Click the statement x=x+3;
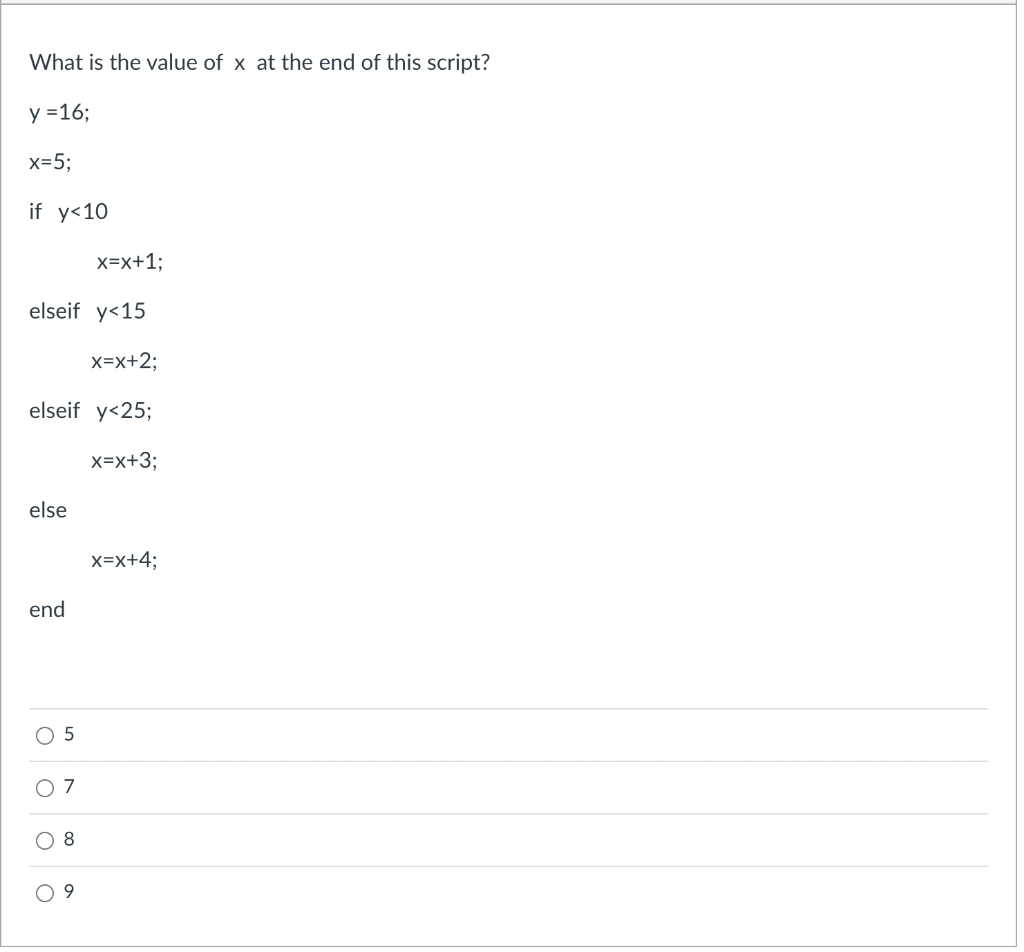Image resolution: width=1024 pixels, height=952 pixels. point(125,460)
